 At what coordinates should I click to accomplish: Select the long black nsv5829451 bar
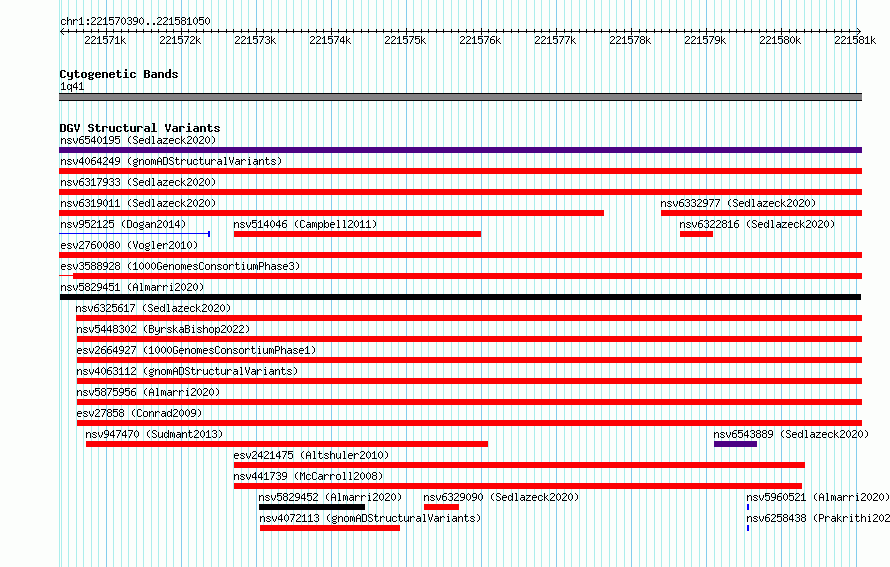tap(460, 297)
